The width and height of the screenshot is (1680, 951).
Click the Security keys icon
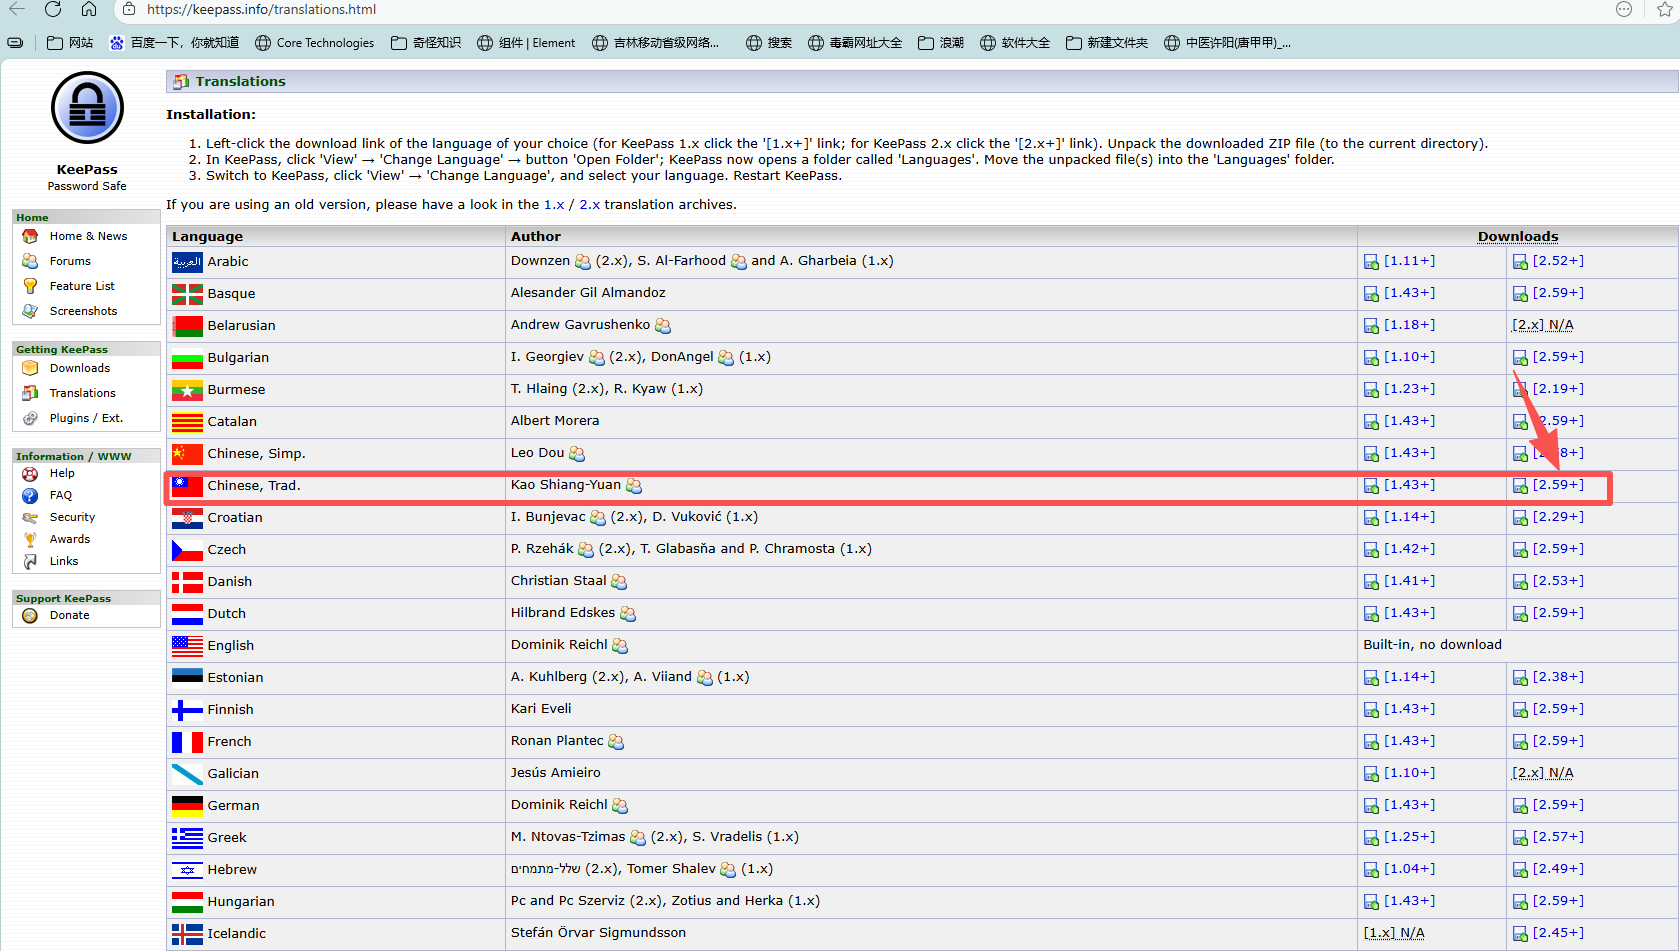click(30, 517)
